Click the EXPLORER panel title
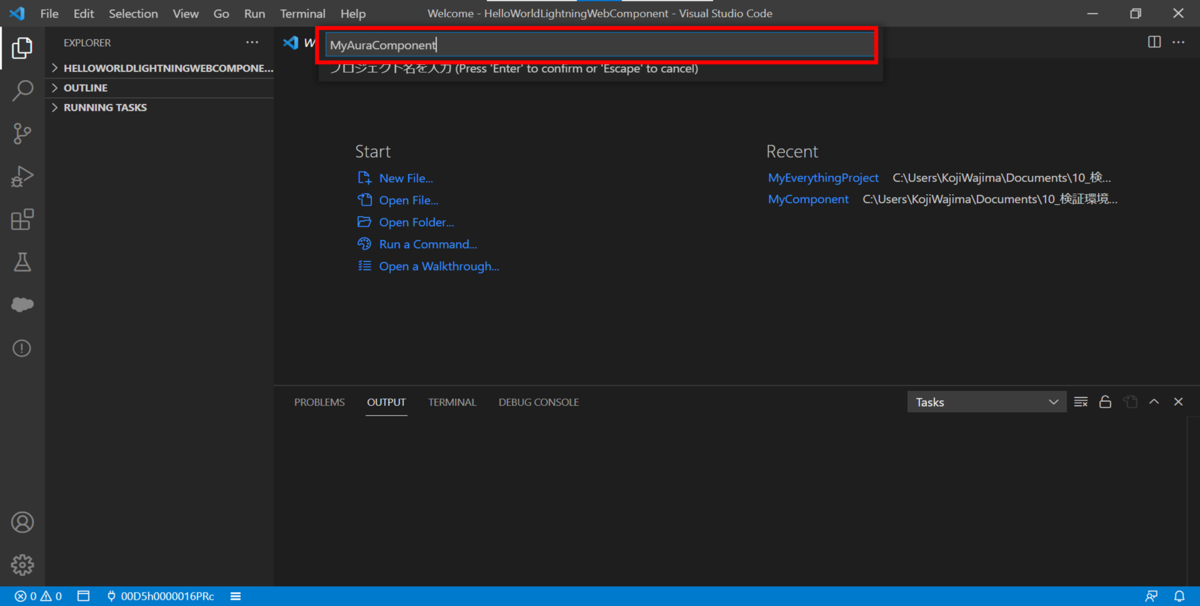 [87, 43]
